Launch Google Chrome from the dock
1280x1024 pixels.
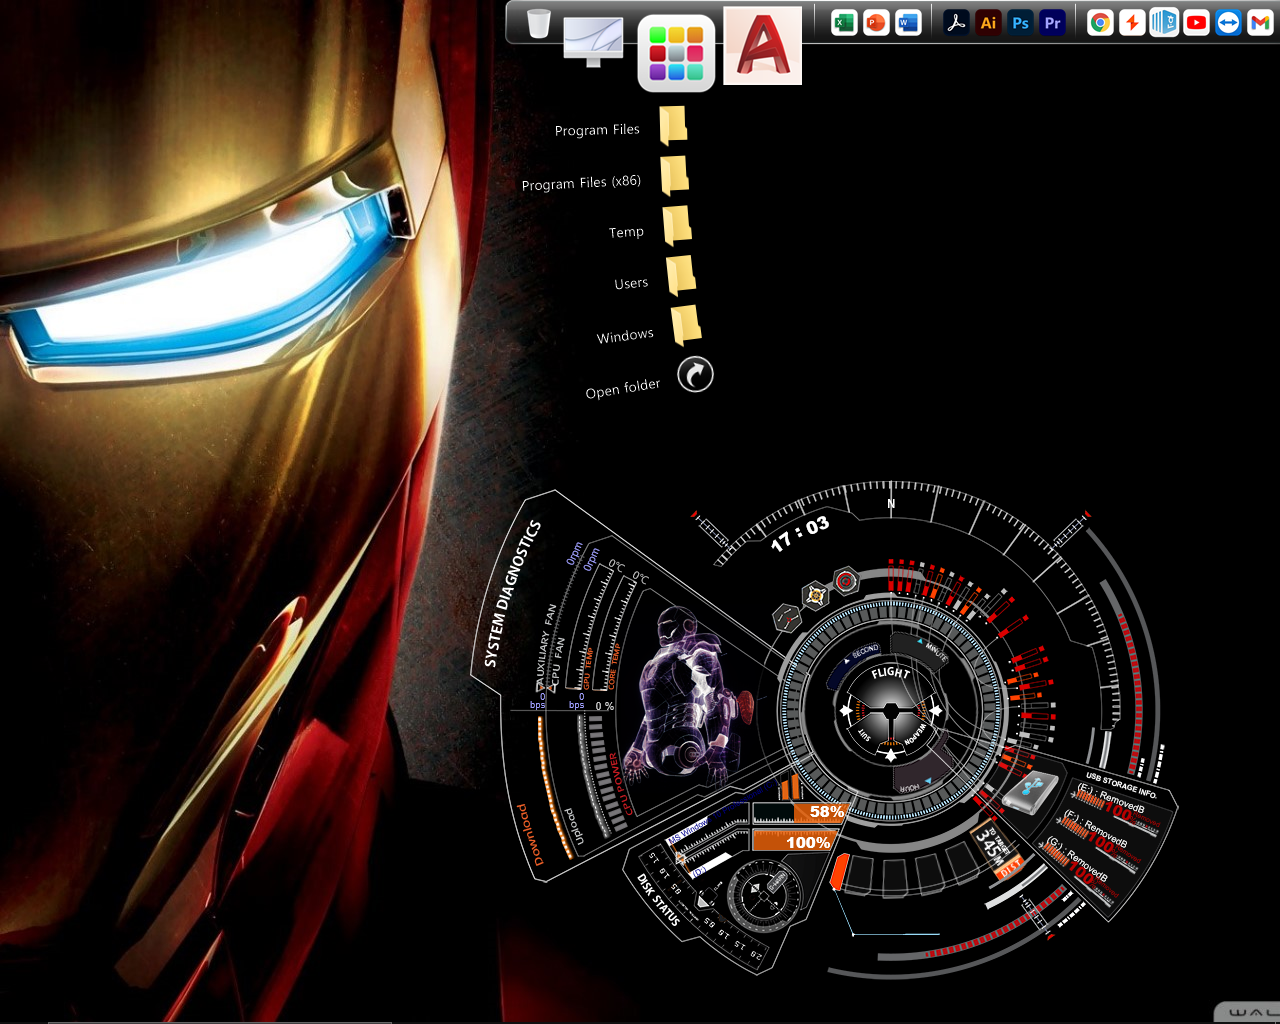[x=1100, y=23]
